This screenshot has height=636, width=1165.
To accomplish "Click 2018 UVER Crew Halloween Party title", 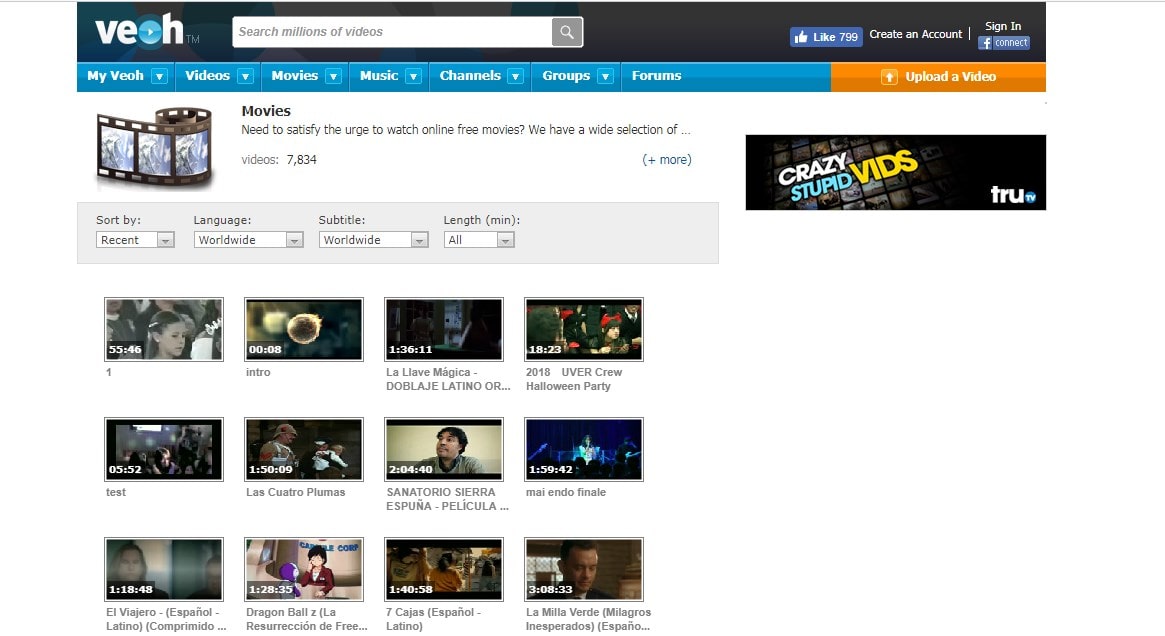I will point(574,379).
